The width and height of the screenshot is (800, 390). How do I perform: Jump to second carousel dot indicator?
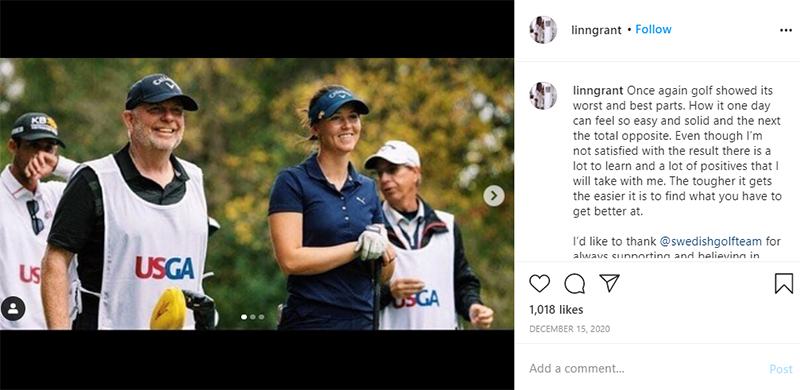click(x=253, y=317)
